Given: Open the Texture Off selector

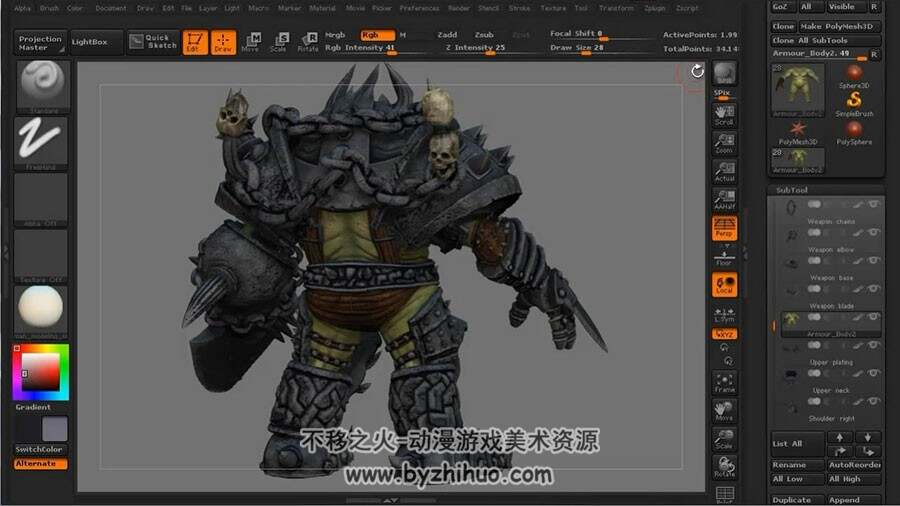Looking at the screenshot, I should coord(40,256).
